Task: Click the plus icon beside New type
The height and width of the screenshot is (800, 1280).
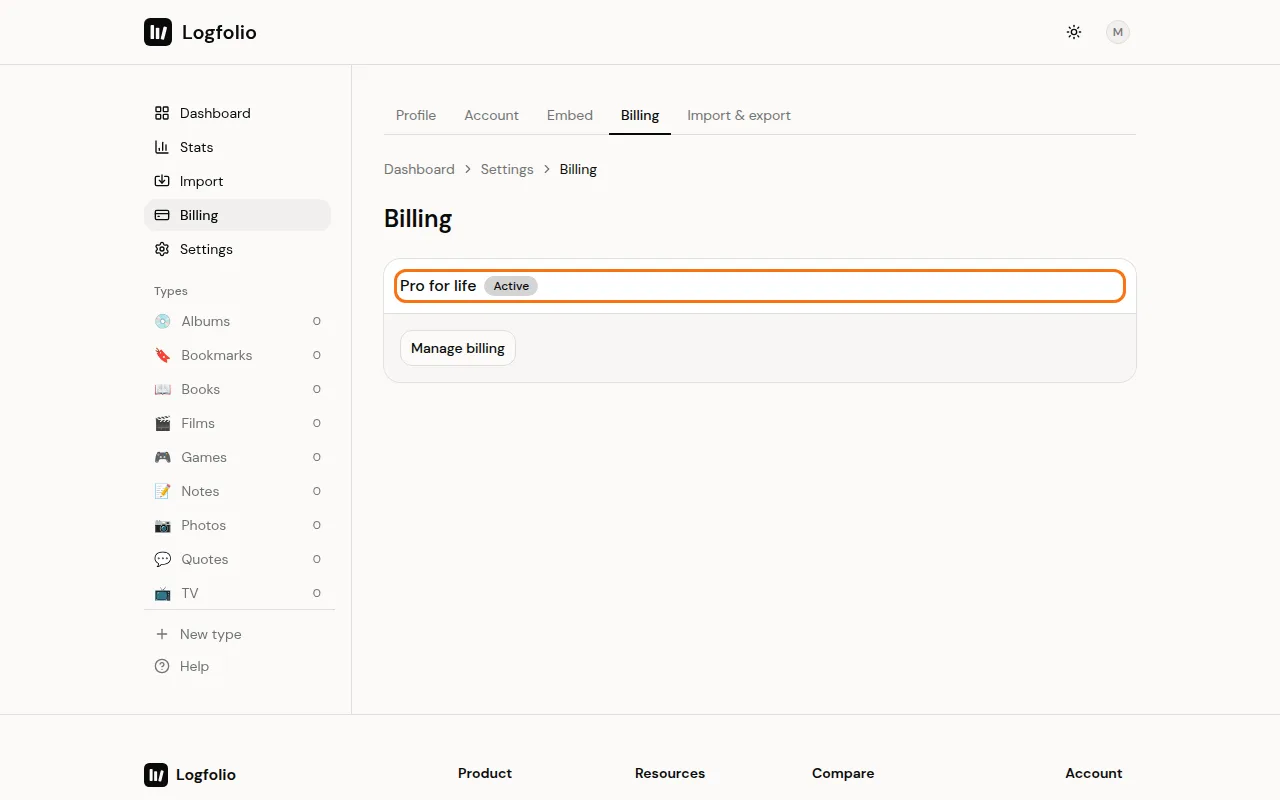Action: click(162, 634)
